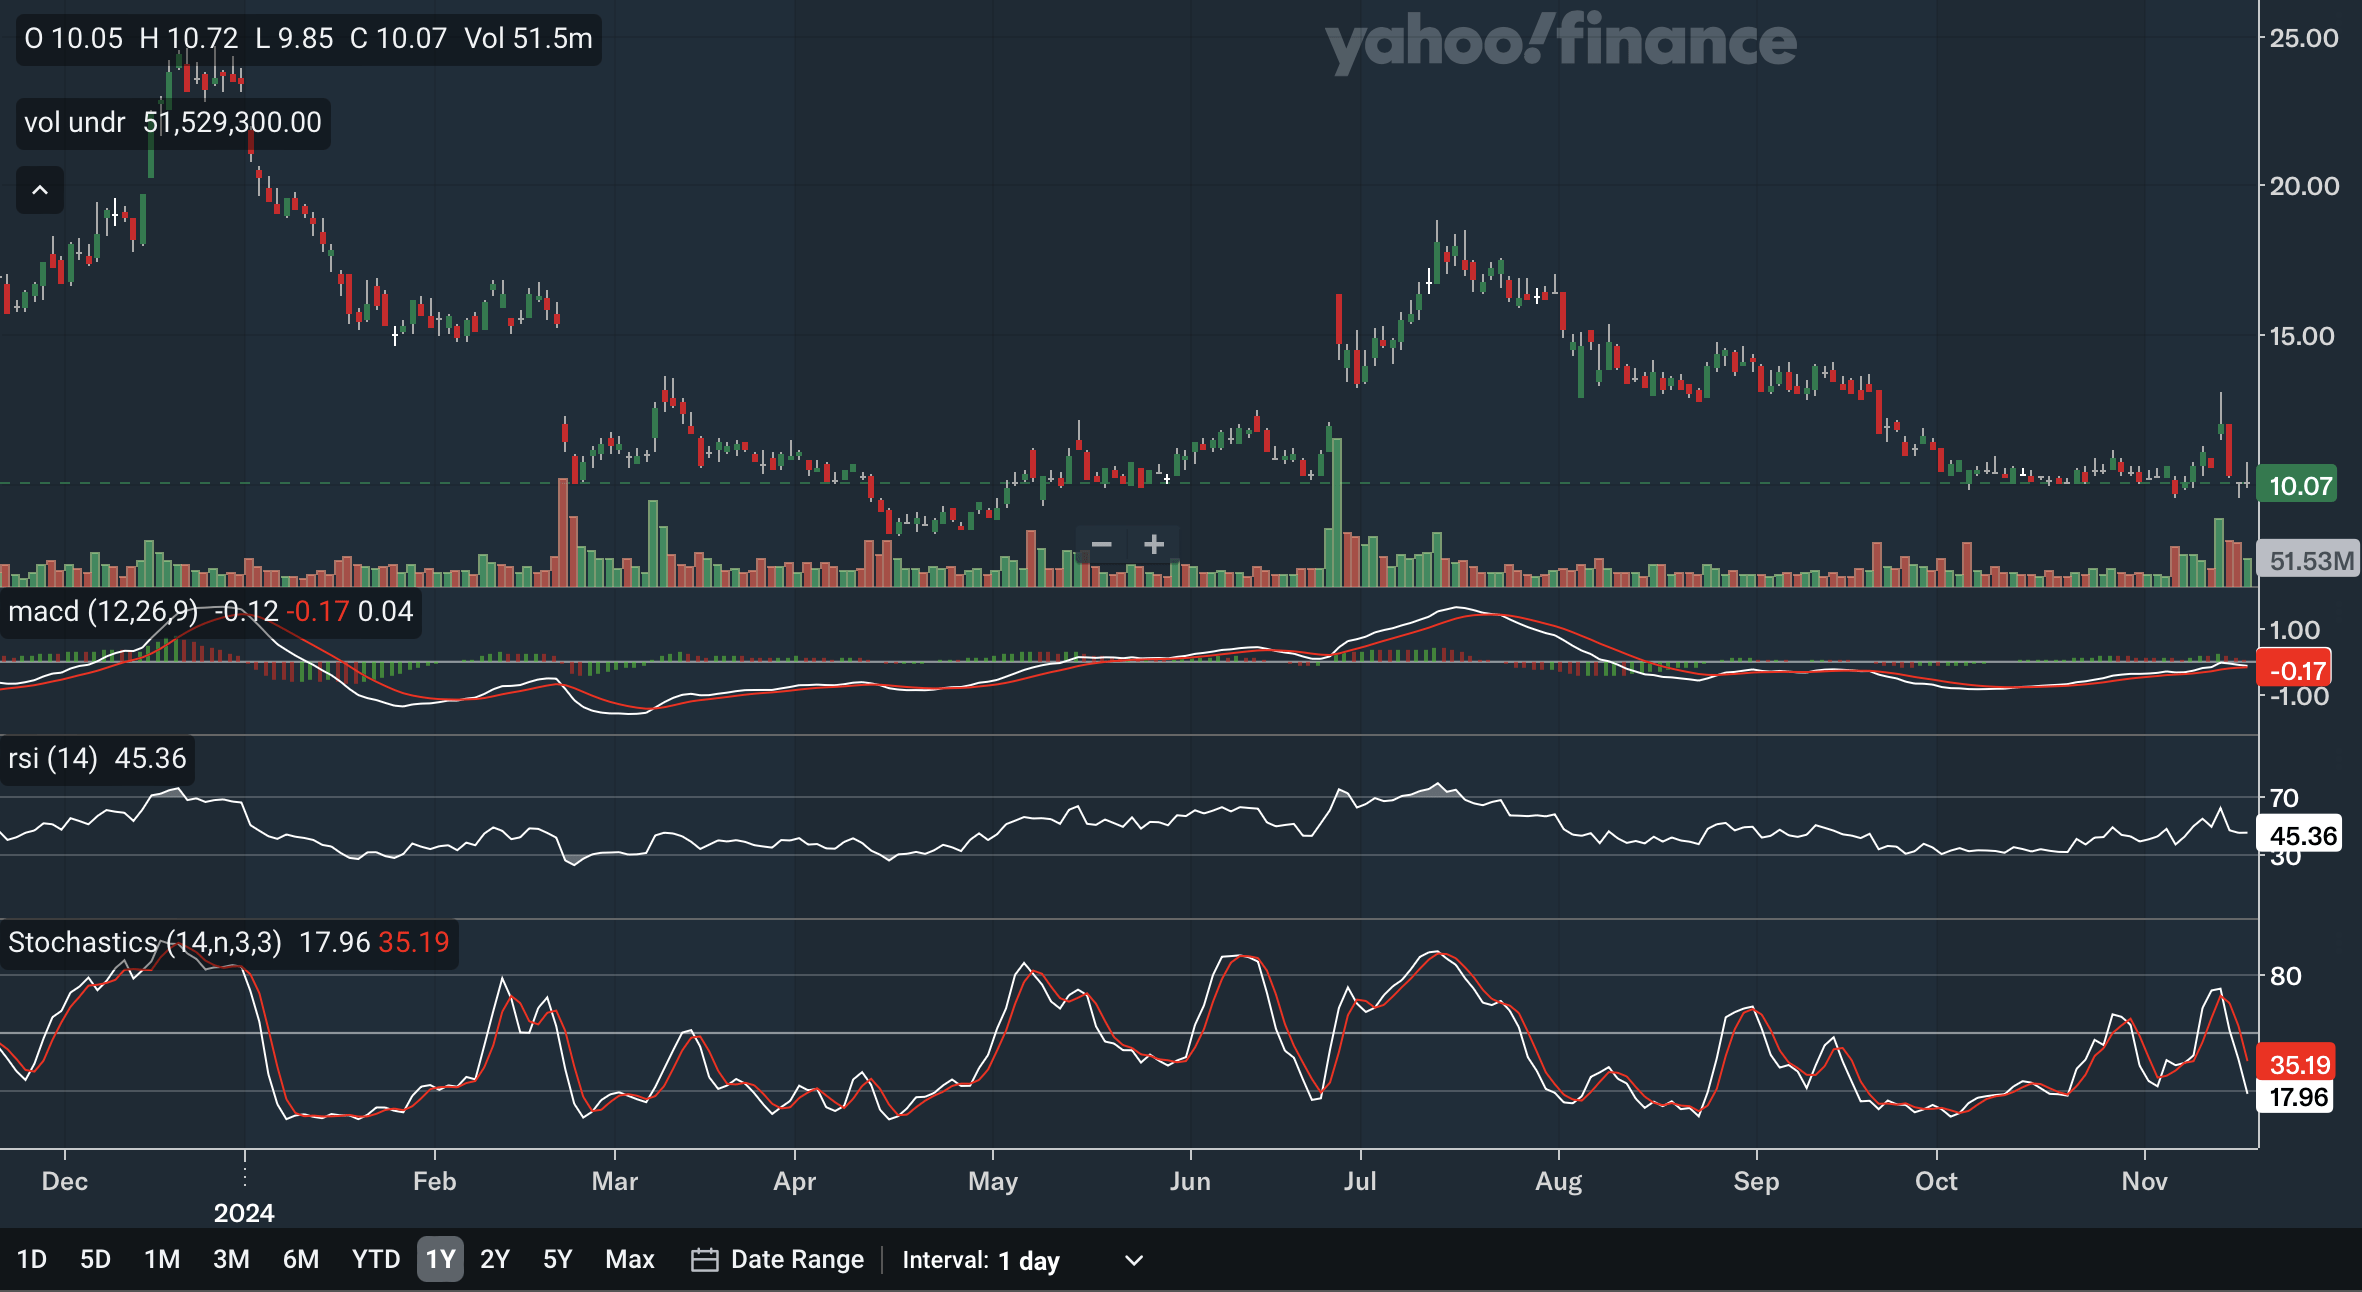Click the chart zoom in plus icon
This screenshot has height=1292, width=2362.
pyautogui.click(x=1154, y=545)
